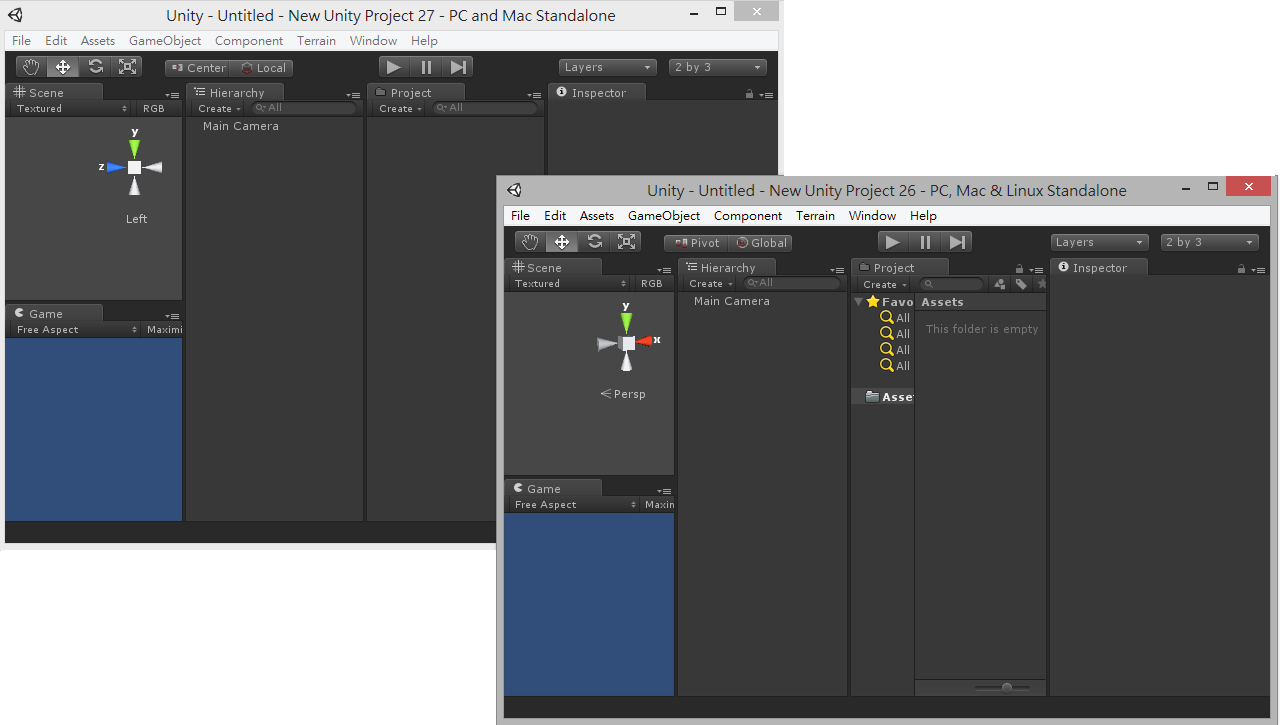The width and height of the screenshot is (1280, 725).
Task: Toggle Left view label in Project 27 scene
Action: [137, 219]
